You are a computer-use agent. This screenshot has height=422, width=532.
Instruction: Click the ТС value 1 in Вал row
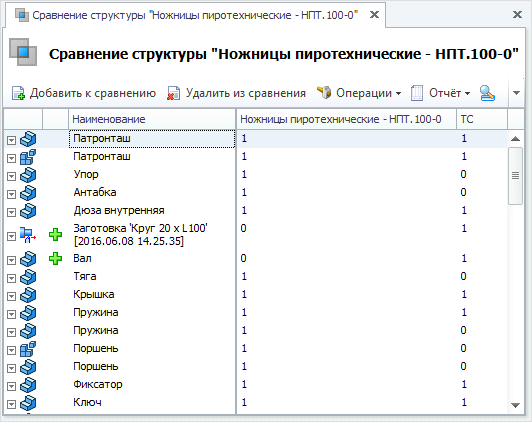point(464,258)
